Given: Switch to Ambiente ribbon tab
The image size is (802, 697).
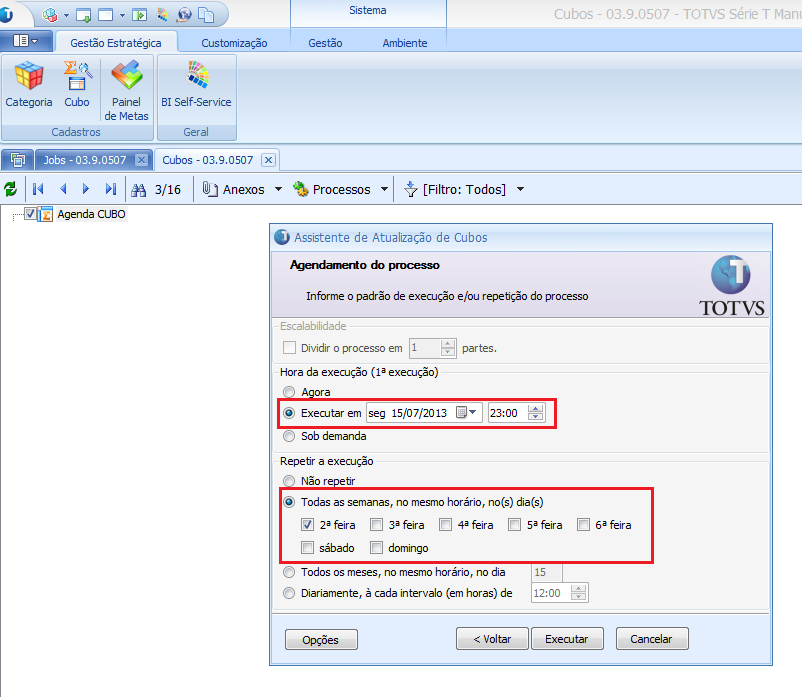Looking at the screenshot, I should (x=405, y=43).
